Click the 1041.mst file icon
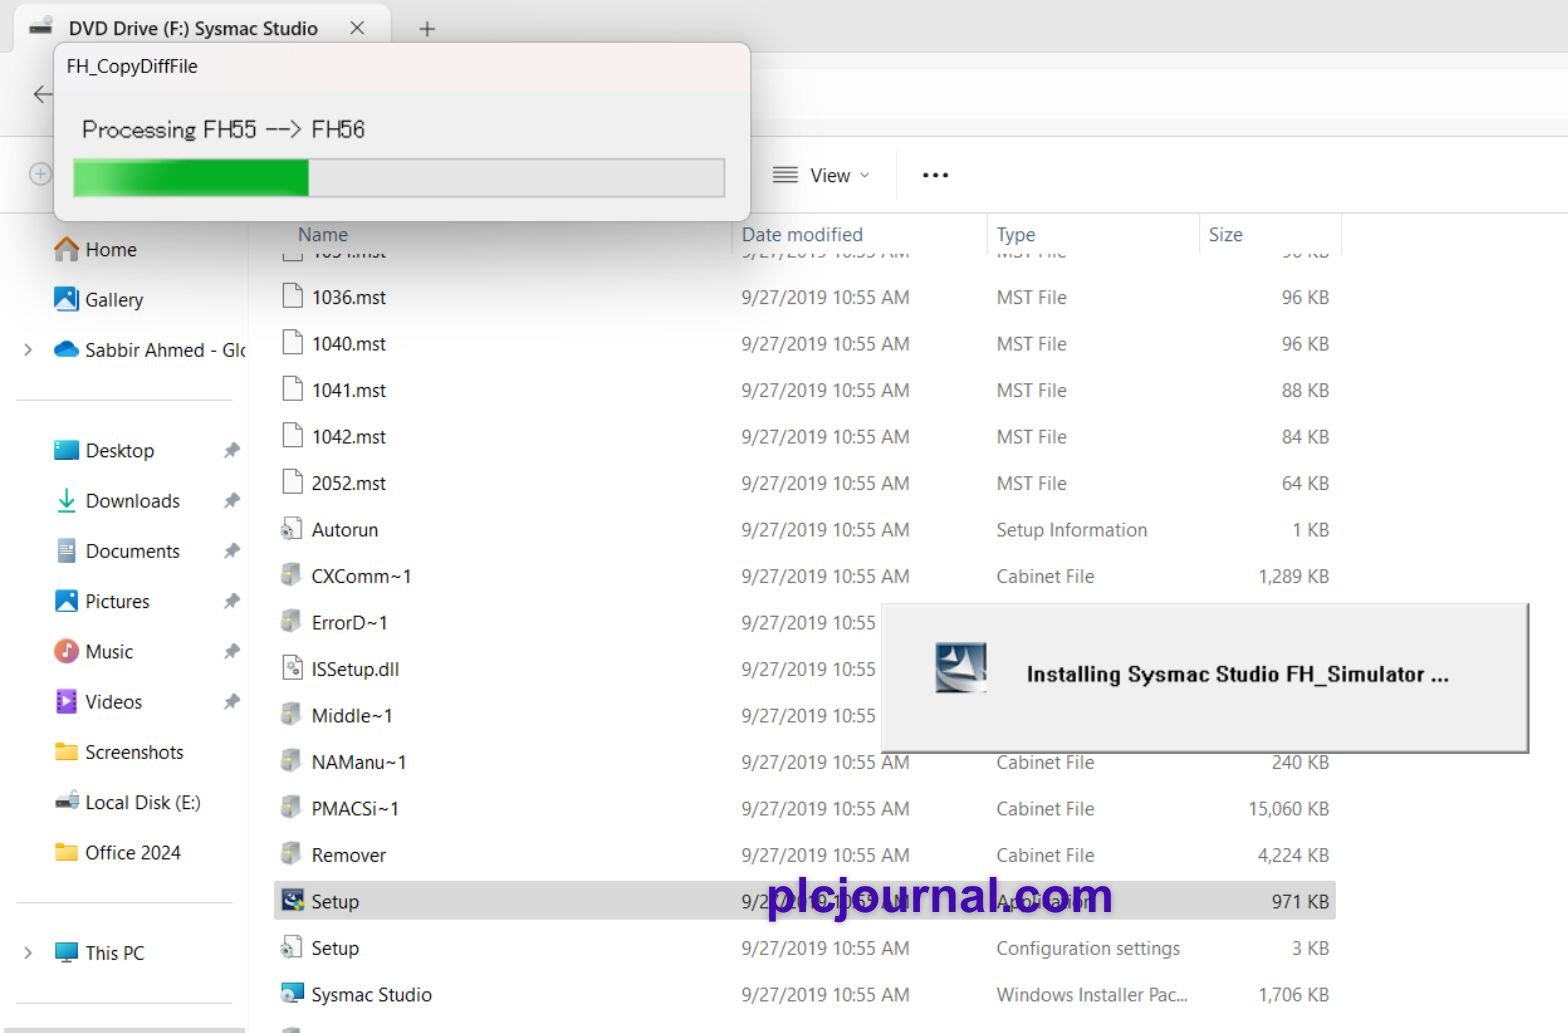The image size is (1568, 1033). tap(292, 390)
